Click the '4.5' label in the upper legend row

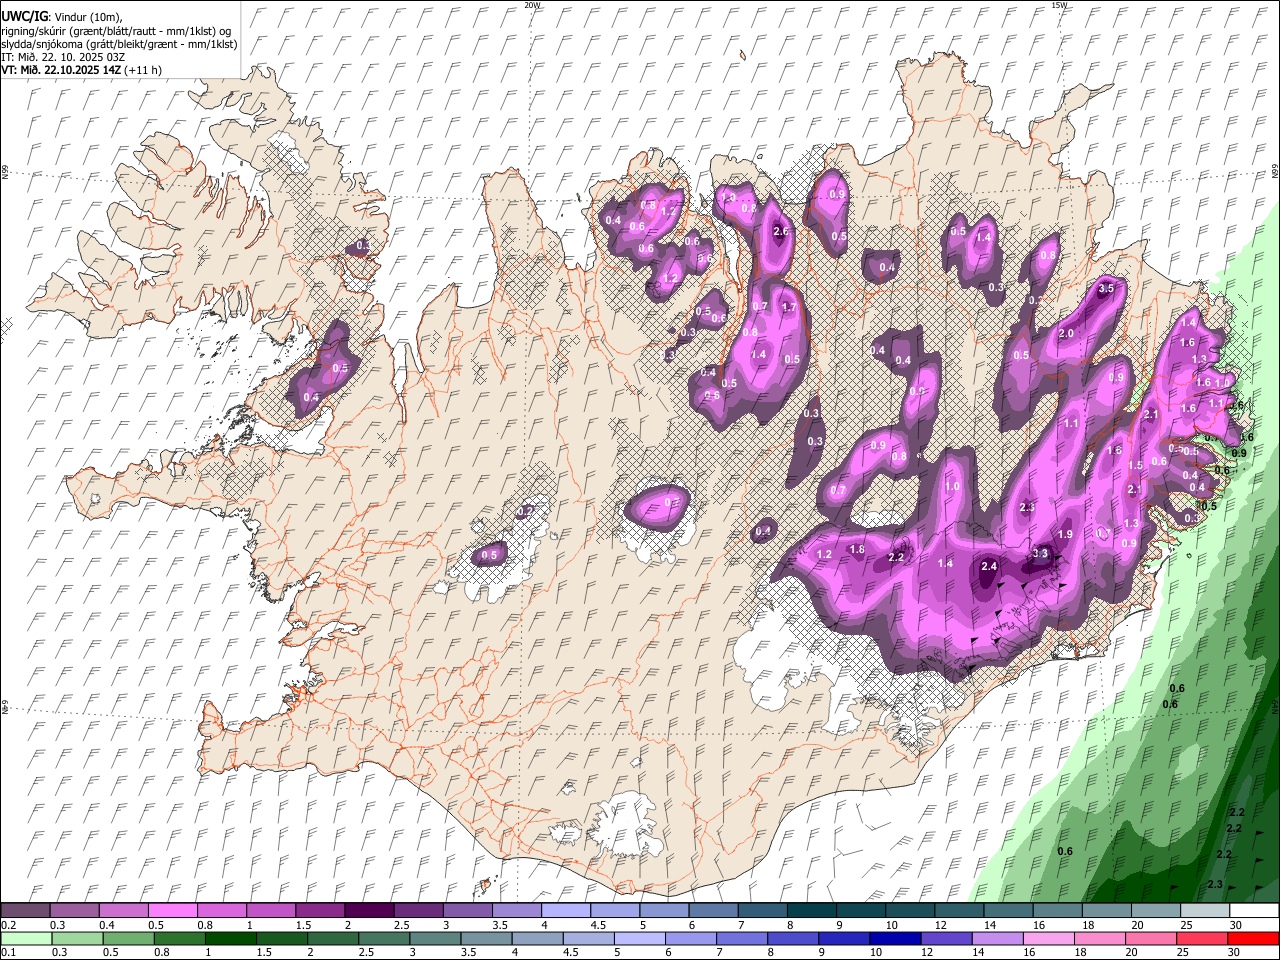597,925
